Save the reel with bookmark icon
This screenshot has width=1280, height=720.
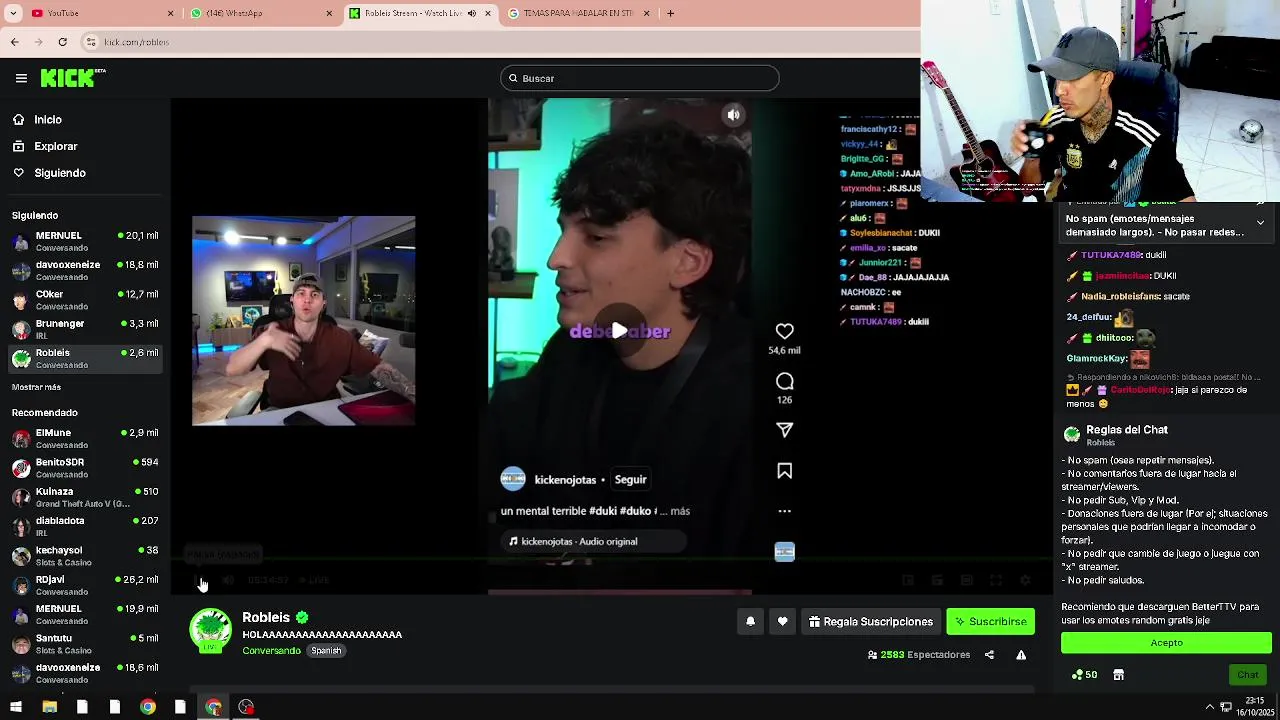784,471
